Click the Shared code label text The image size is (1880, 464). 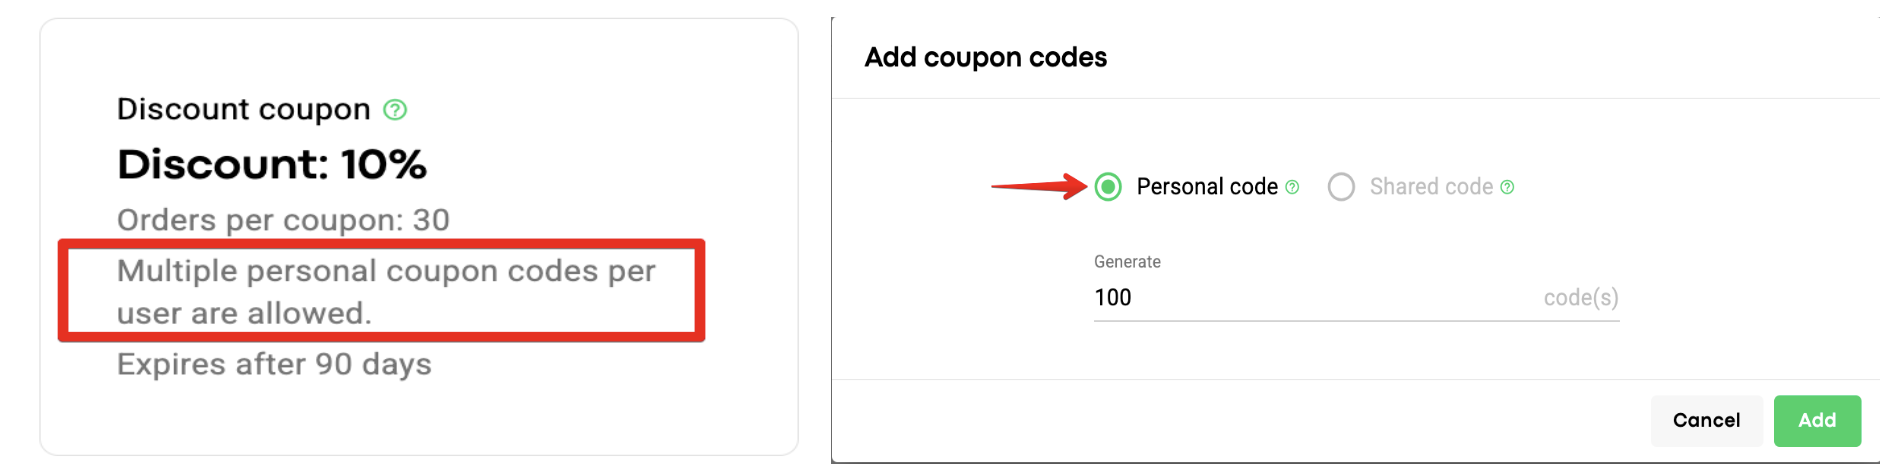tap(1431, 187)
